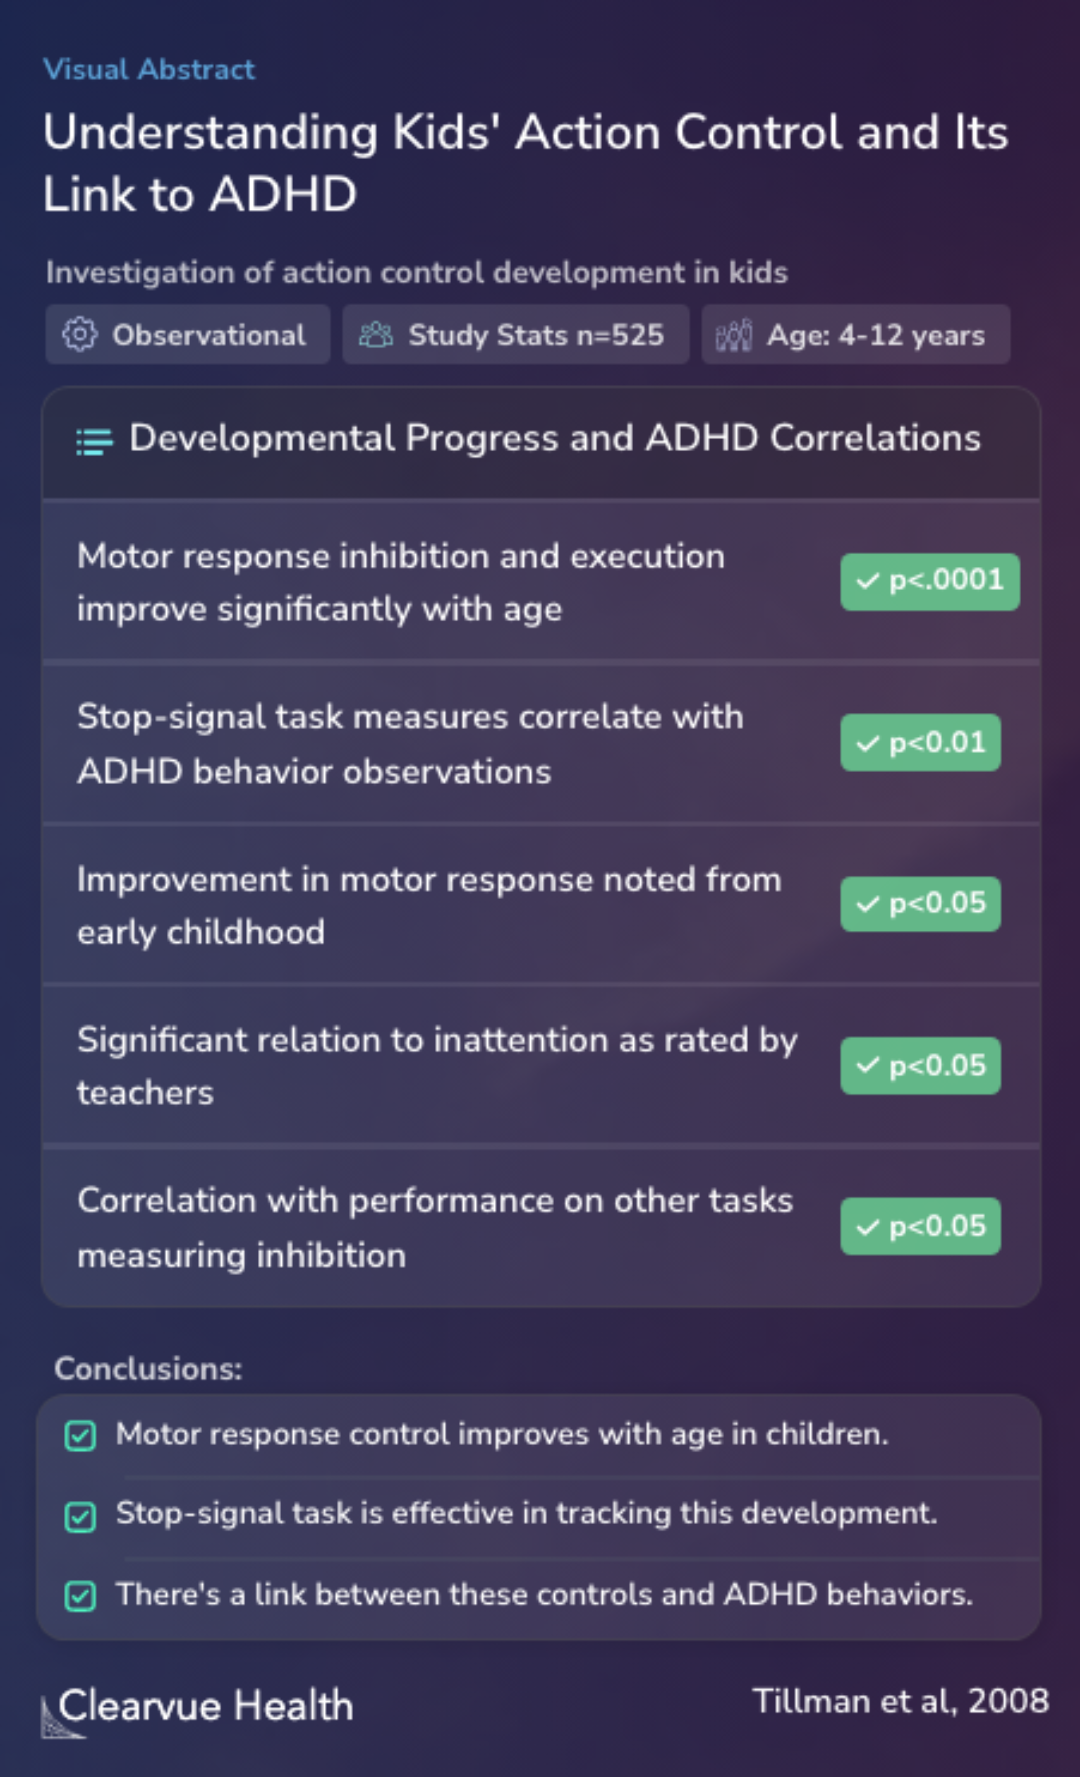
Task: Select the Stop-signal task measures finding row
Action: 541,743
